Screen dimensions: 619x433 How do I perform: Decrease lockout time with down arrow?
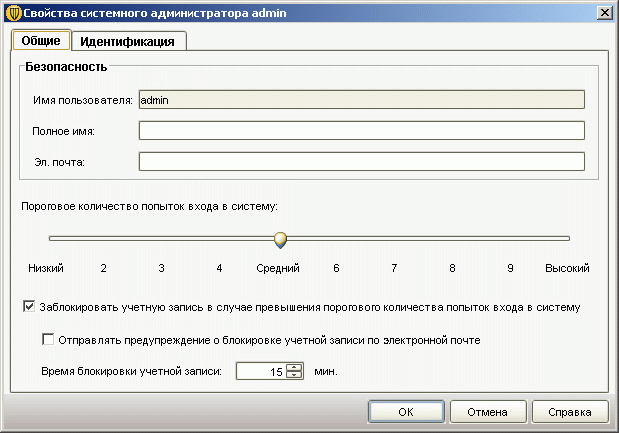point(294,376)
